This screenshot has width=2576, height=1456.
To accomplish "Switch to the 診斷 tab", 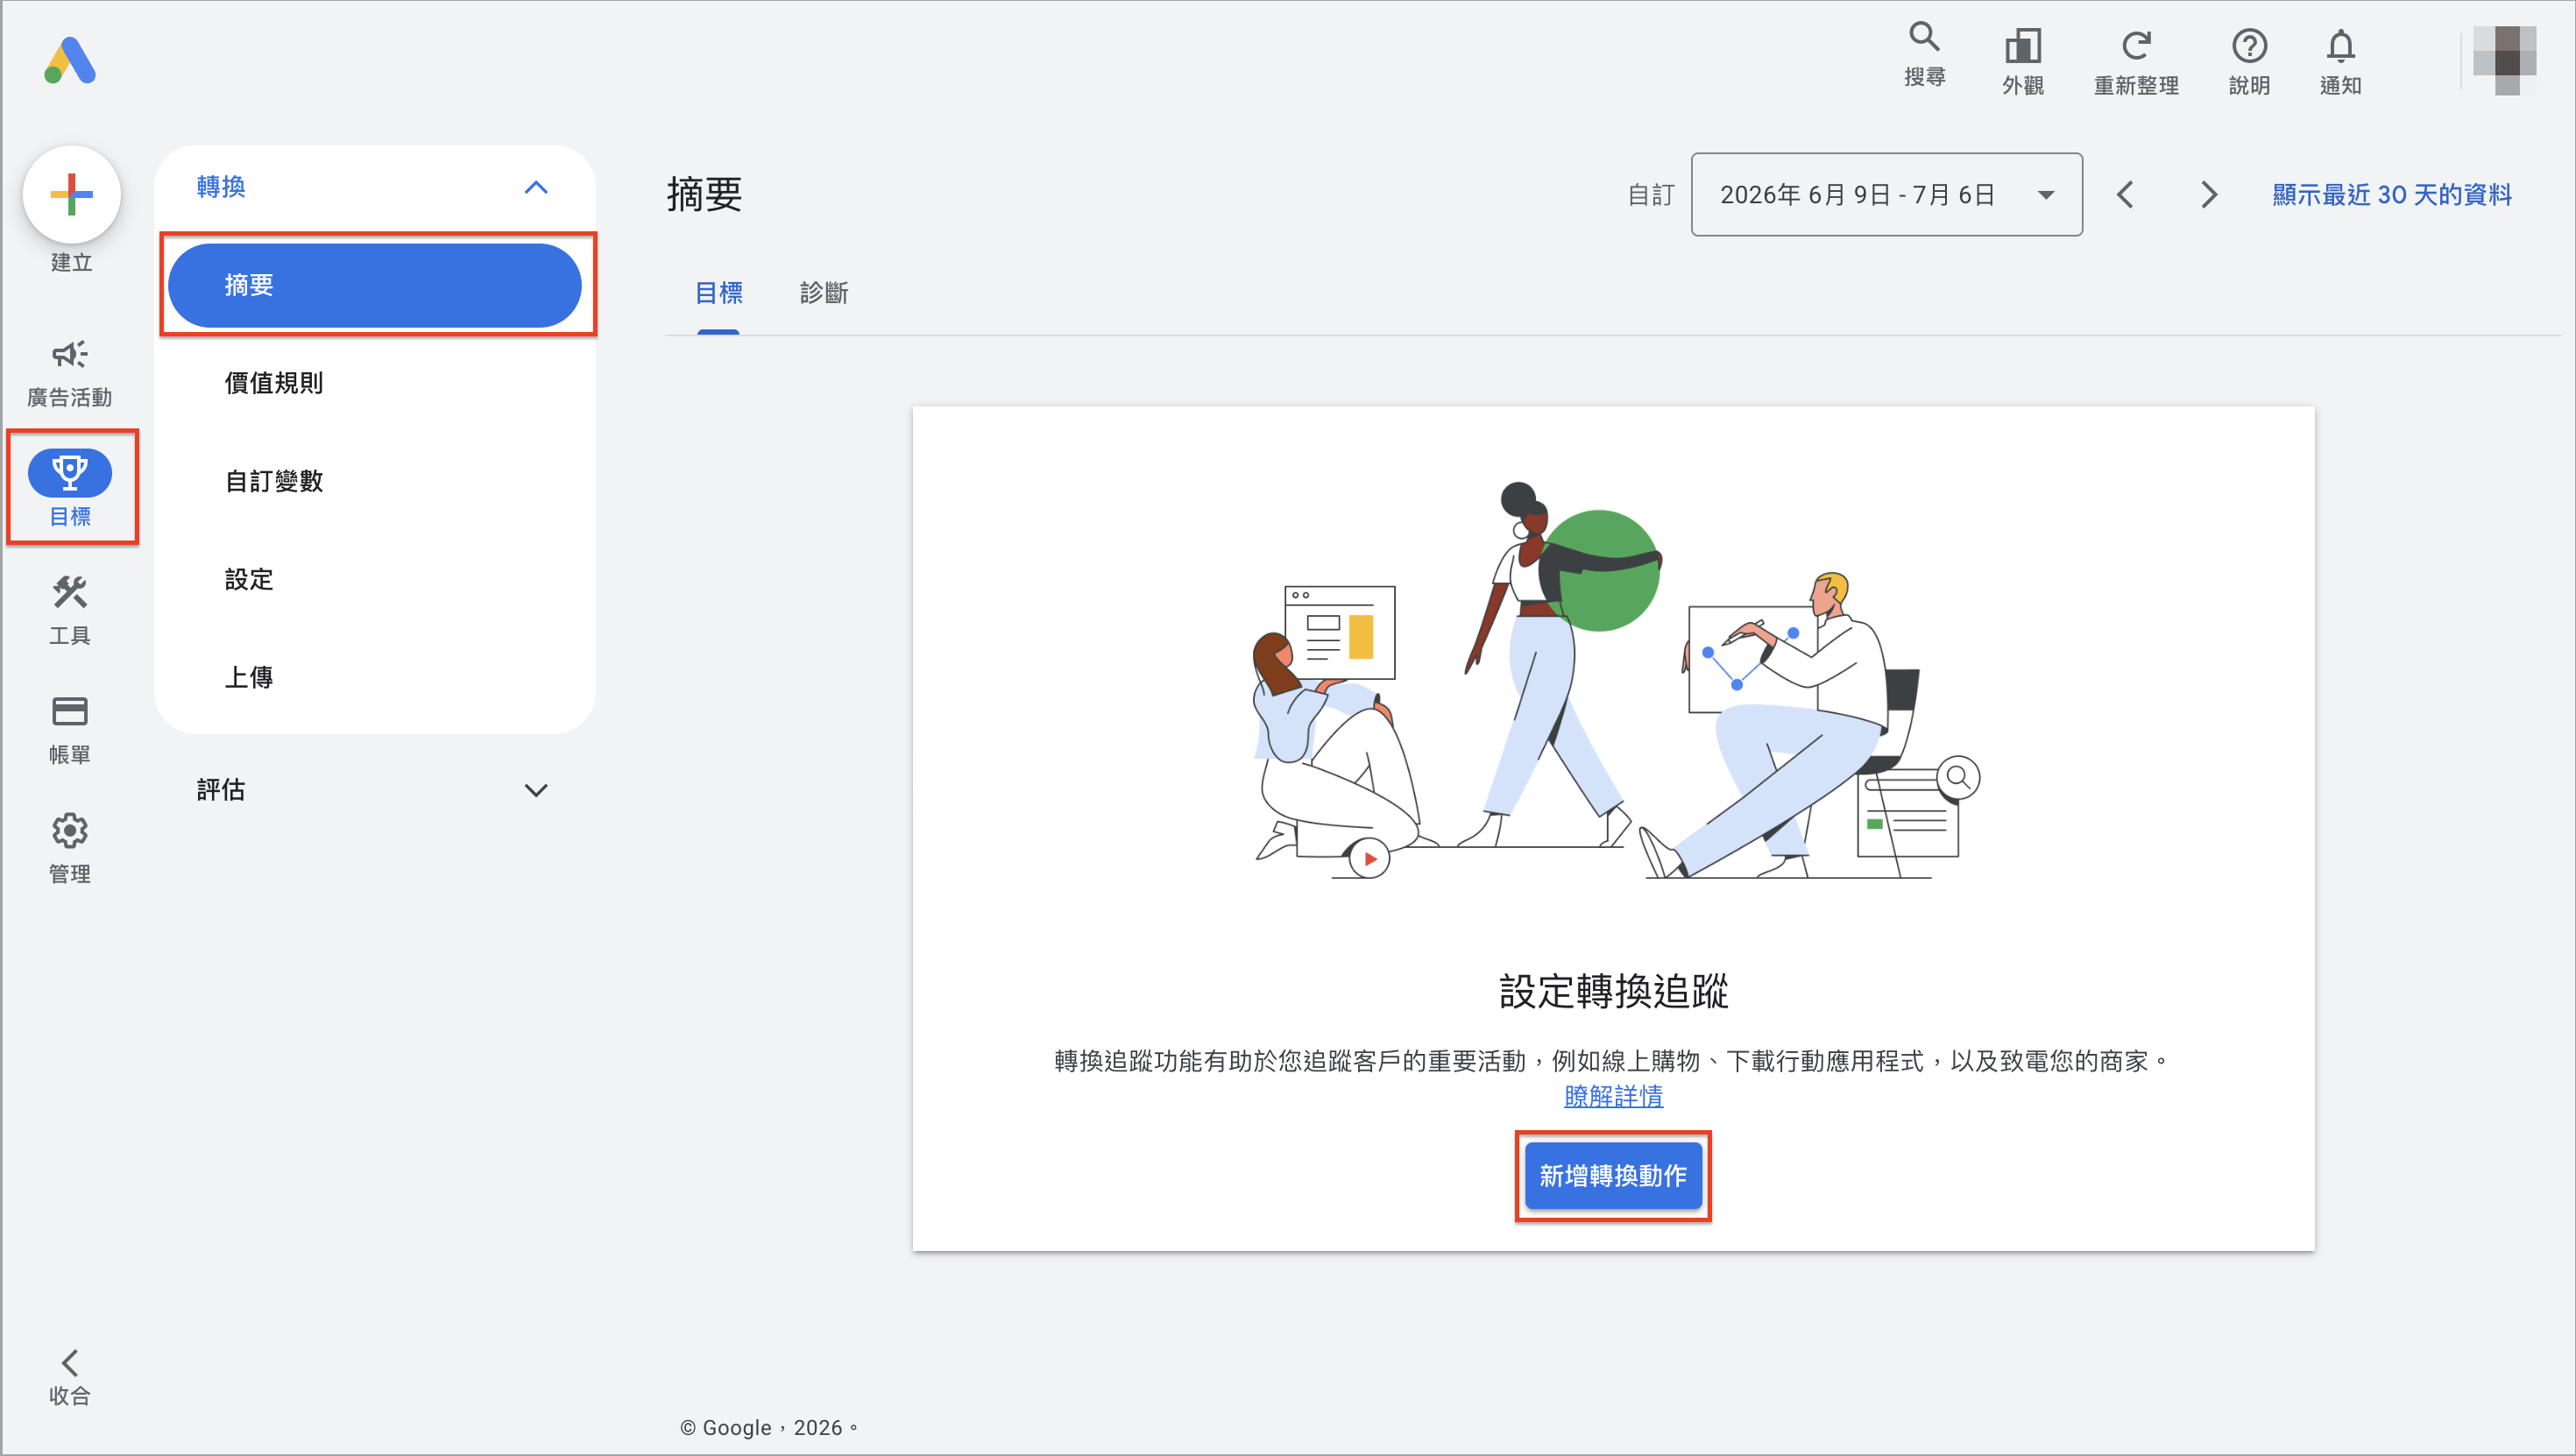I will pyautogui.click(x=824, y=293).
